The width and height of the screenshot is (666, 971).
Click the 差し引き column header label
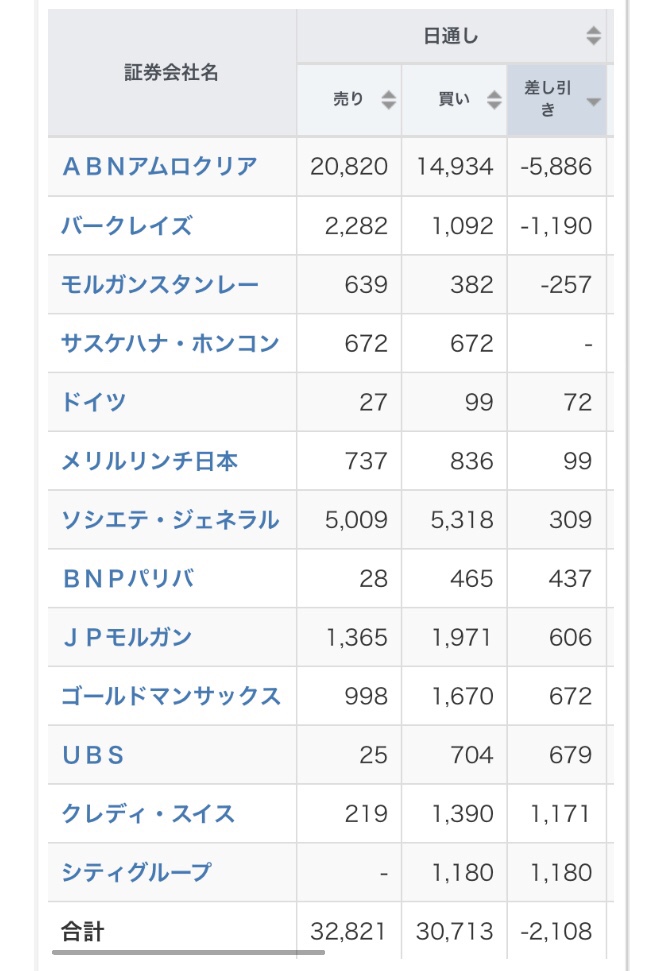[548, 99]
